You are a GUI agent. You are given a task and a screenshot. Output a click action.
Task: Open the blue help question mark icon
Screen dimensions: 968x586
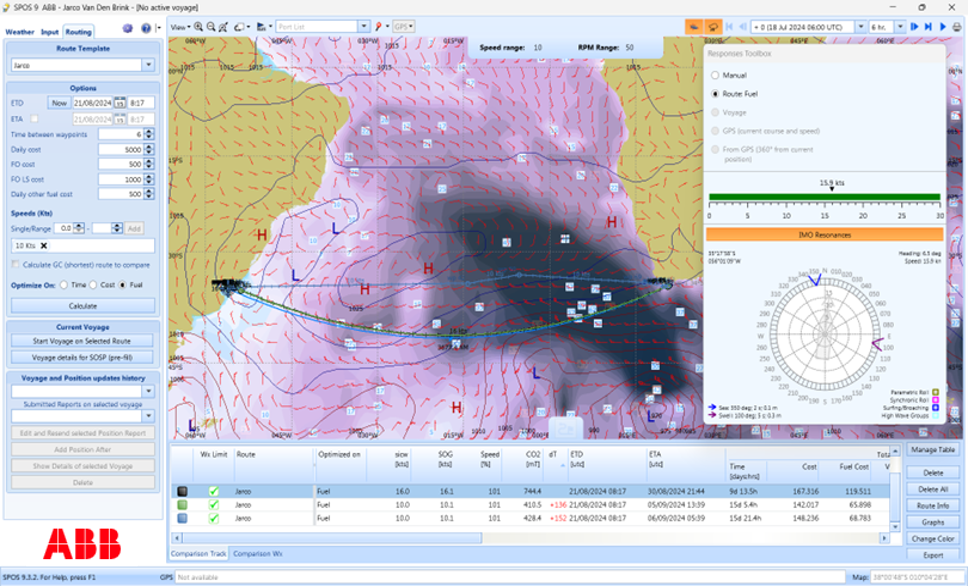click(x=146, y=28)
